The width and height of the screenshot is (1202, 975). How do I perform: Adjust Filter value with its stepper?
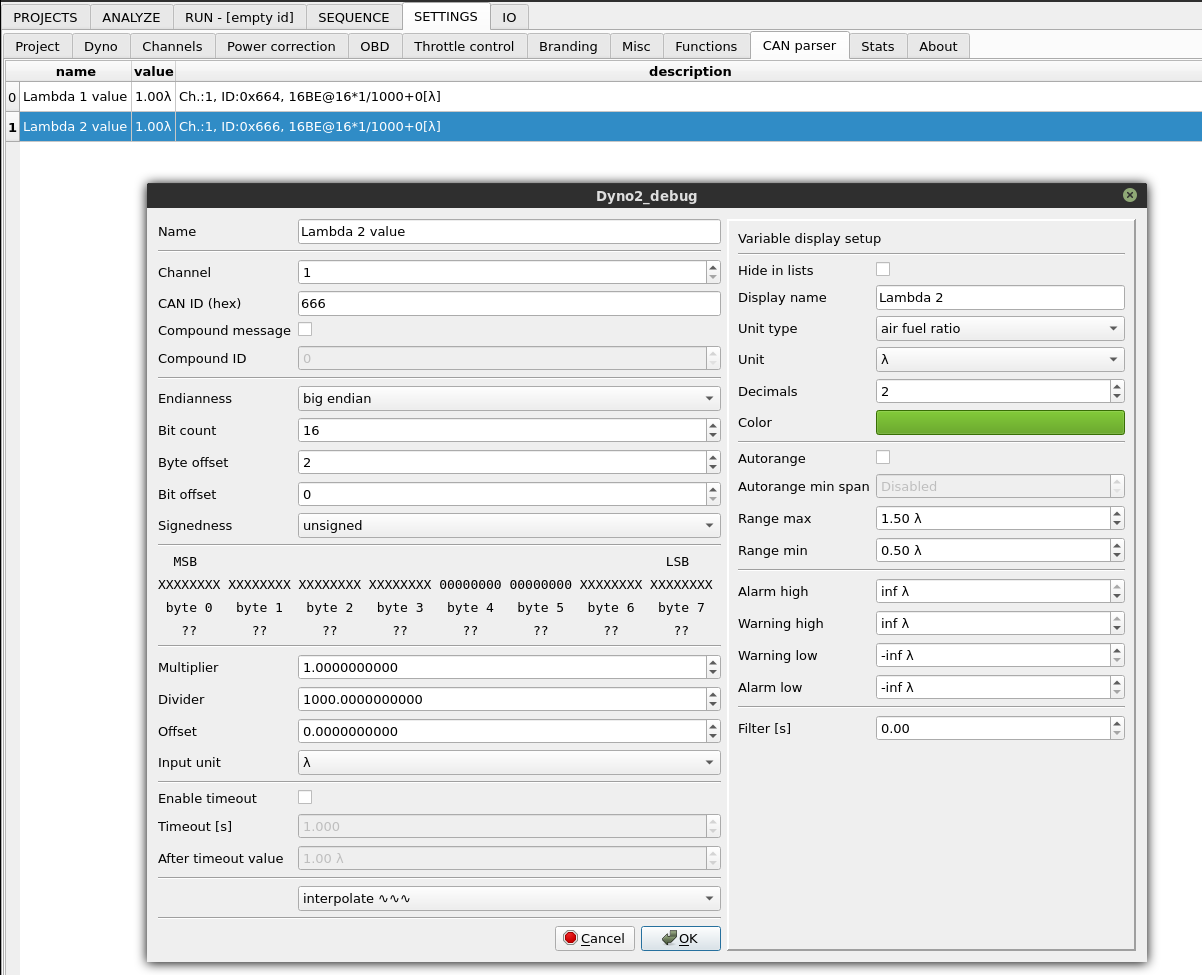(x=1117, y=728)
